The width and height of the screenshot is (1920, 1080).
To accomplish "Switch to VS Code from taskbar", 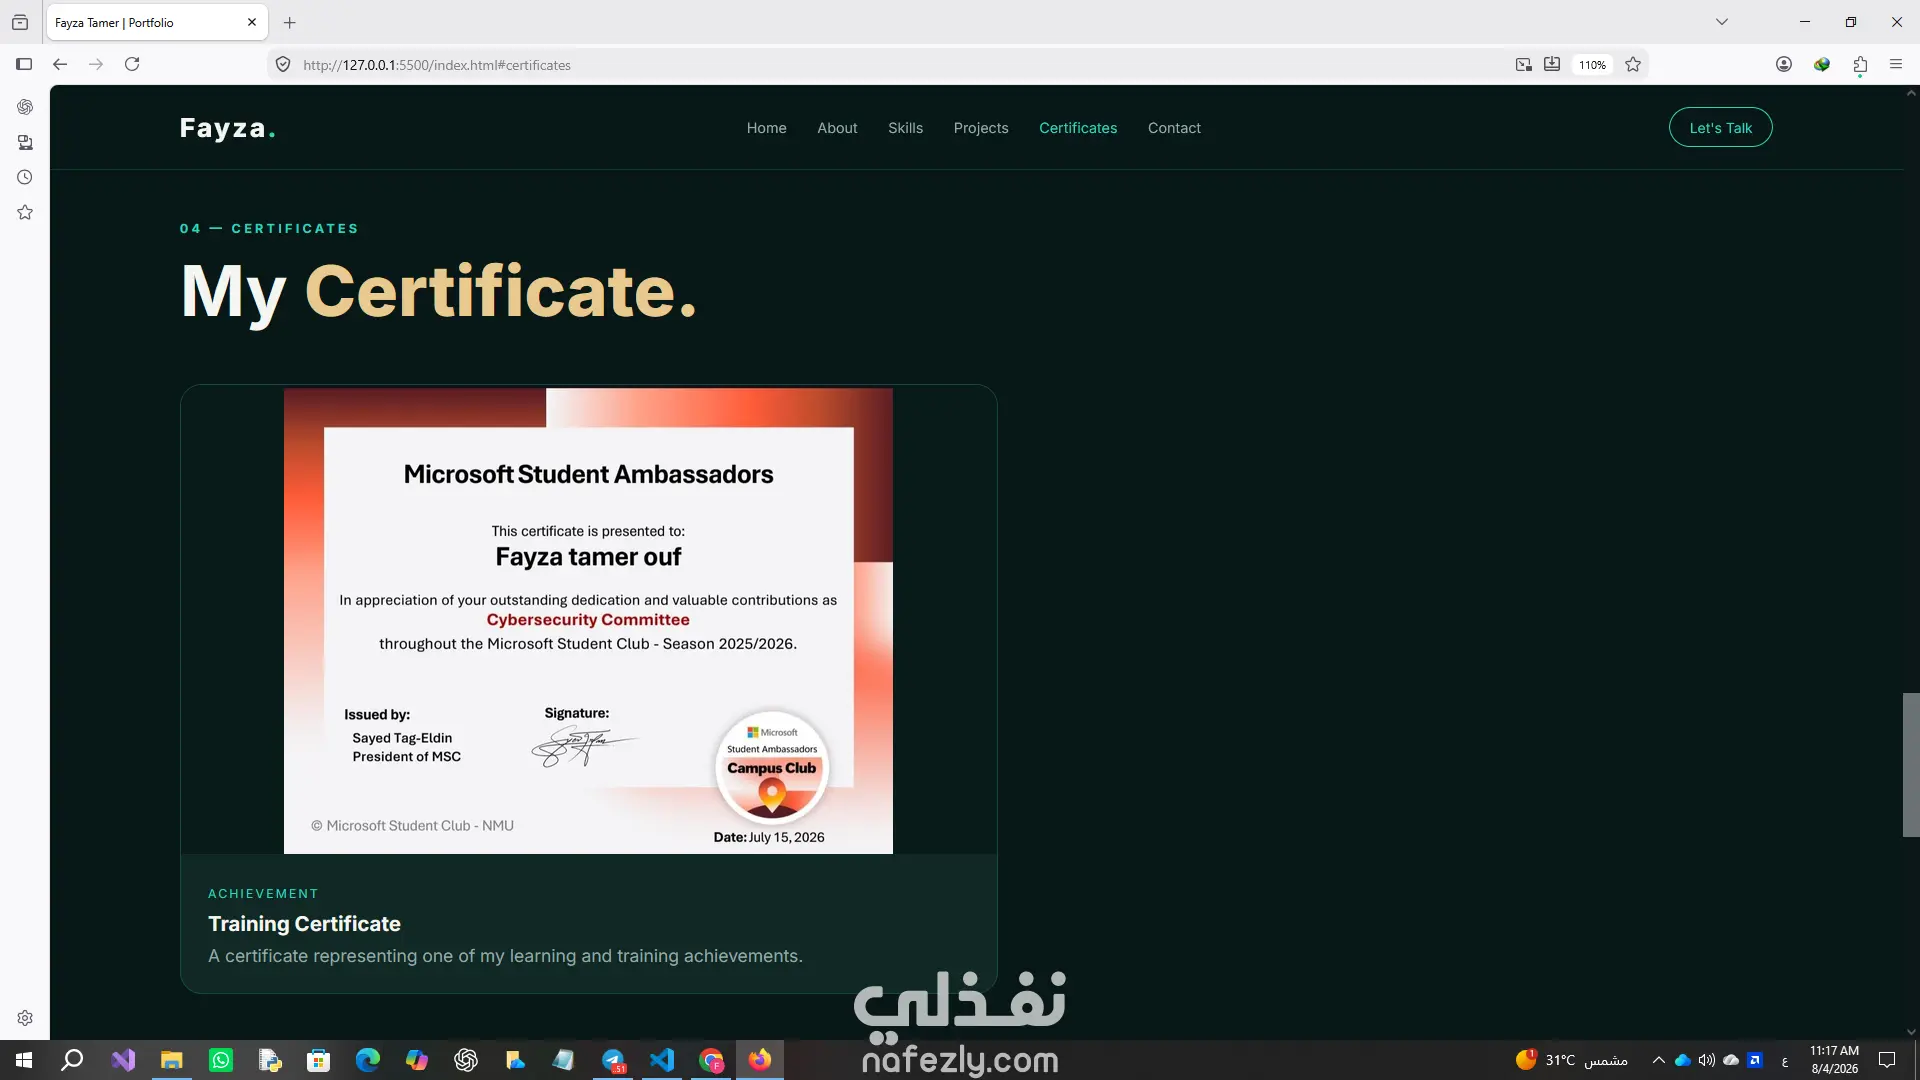I will 662,1060.
